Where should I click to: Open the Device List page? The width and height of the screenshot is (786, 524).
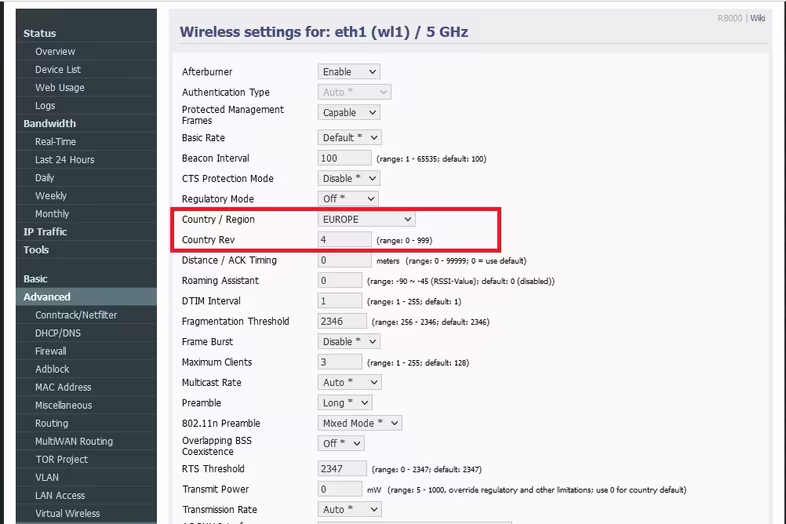coord(58,69)
